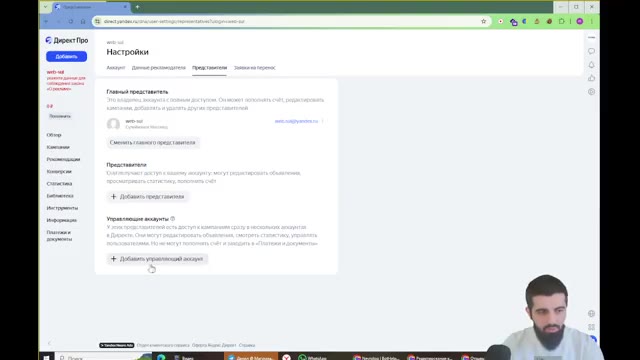
Task: Open Статистика in the sidebar
Action: click(59, 184)
